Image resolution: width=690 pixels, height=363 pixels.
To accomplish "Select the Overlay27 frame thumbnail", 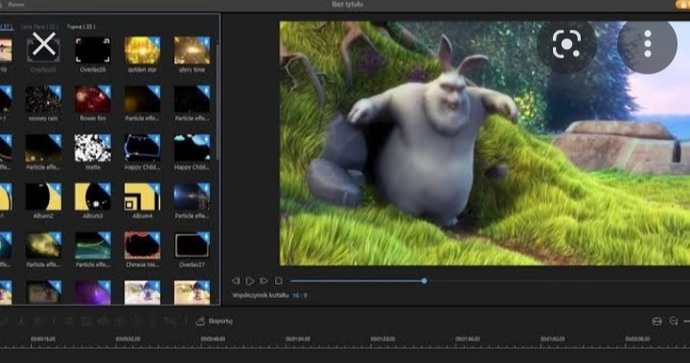I will [x=192, y=246].
